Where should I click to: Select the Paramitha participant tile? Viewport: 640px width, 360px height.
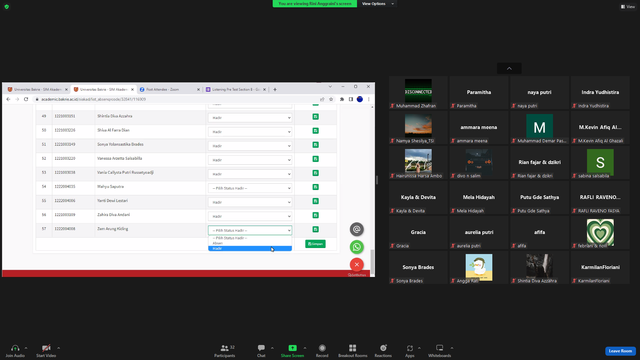click(479, 93)
